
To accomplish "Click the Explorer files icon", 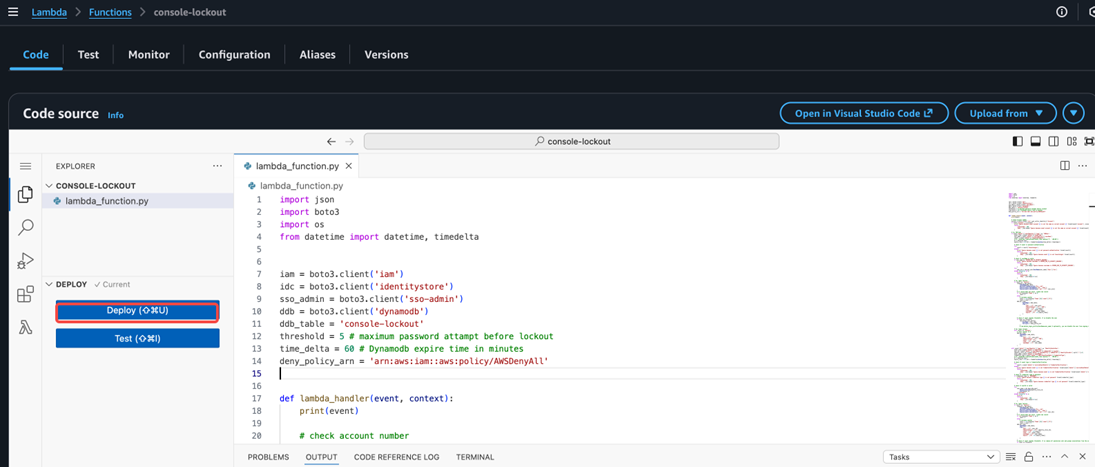I will [26, 195].
